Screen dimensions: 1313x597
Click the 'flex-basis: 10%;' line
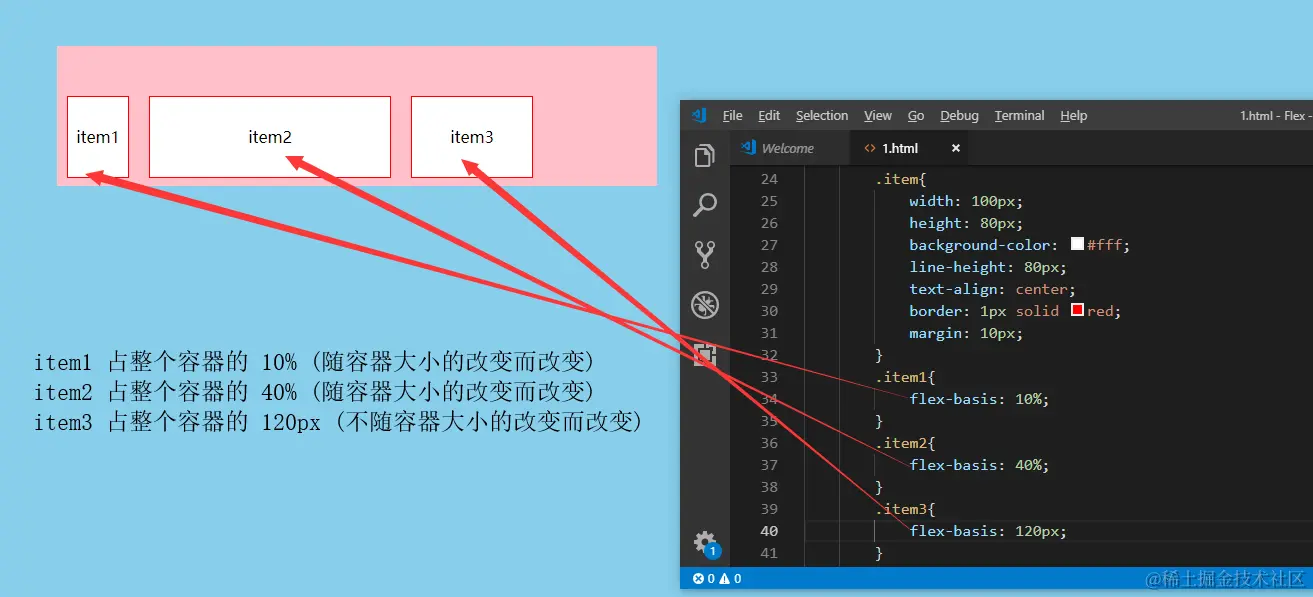coord(979,399)
